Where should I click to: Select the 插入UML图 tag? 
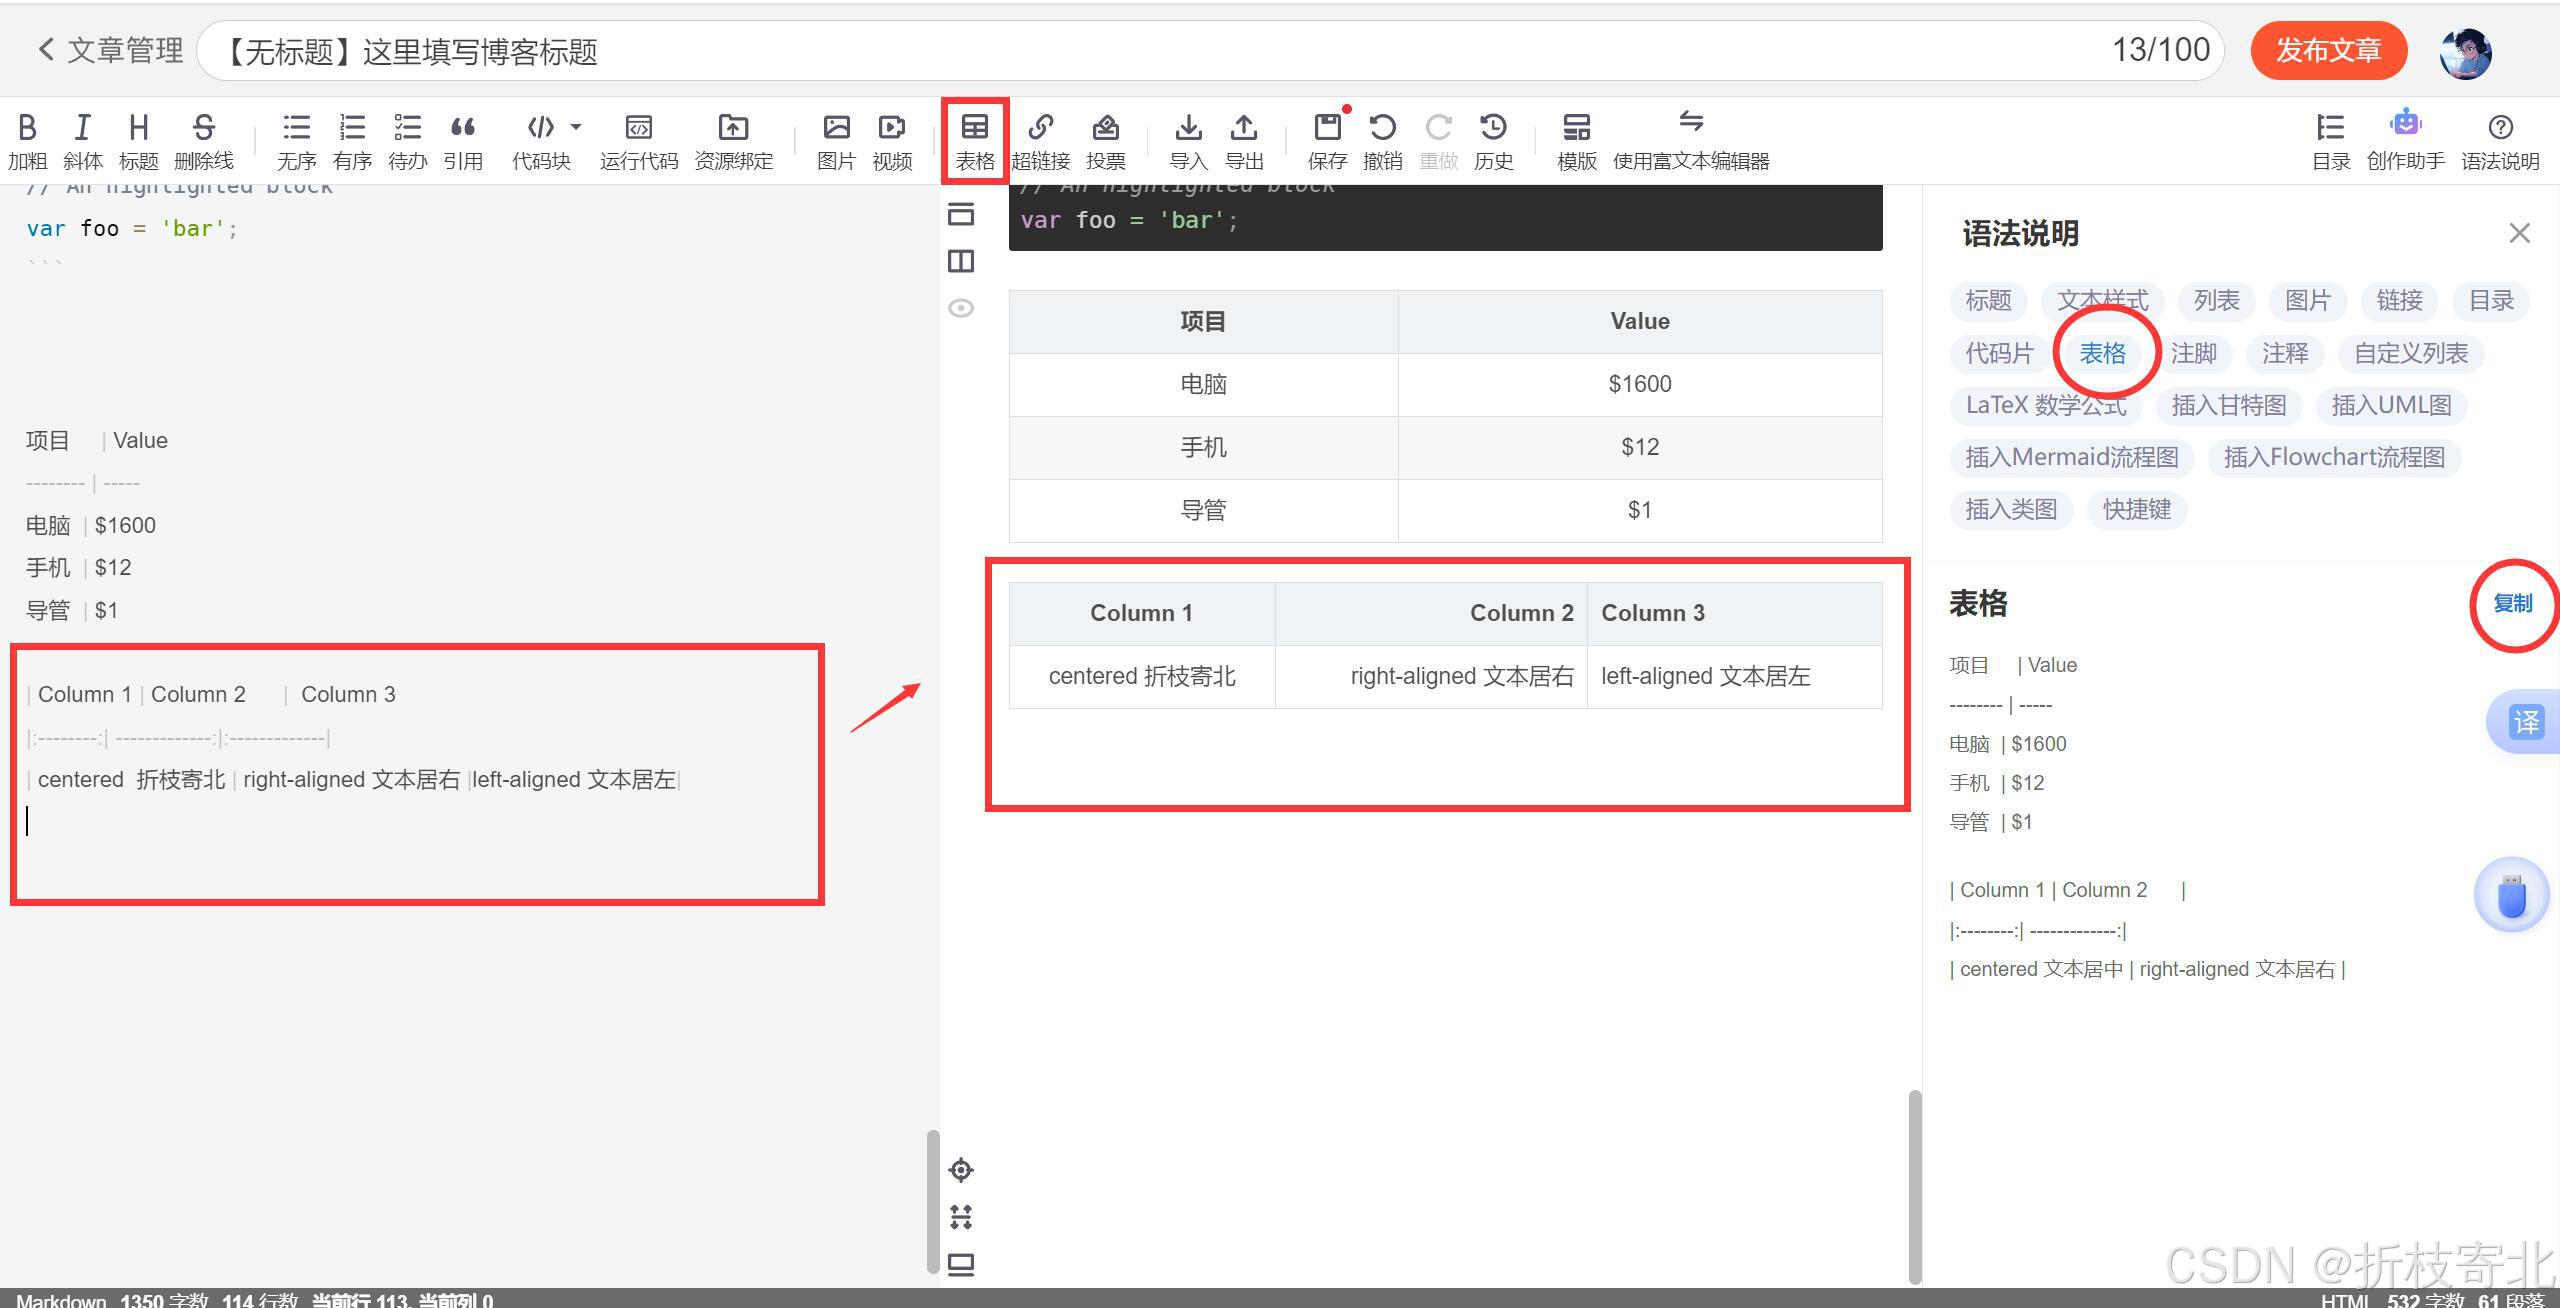[x=2392, y=405]
